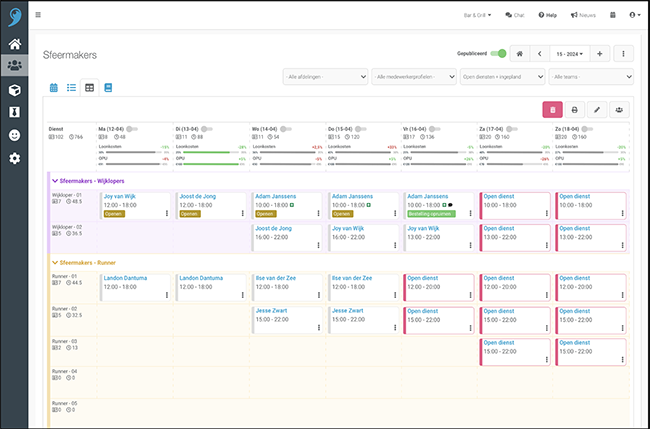650x429 pixels.
Task: Open Chat from the top bar
Action: (x=515, y=16)
